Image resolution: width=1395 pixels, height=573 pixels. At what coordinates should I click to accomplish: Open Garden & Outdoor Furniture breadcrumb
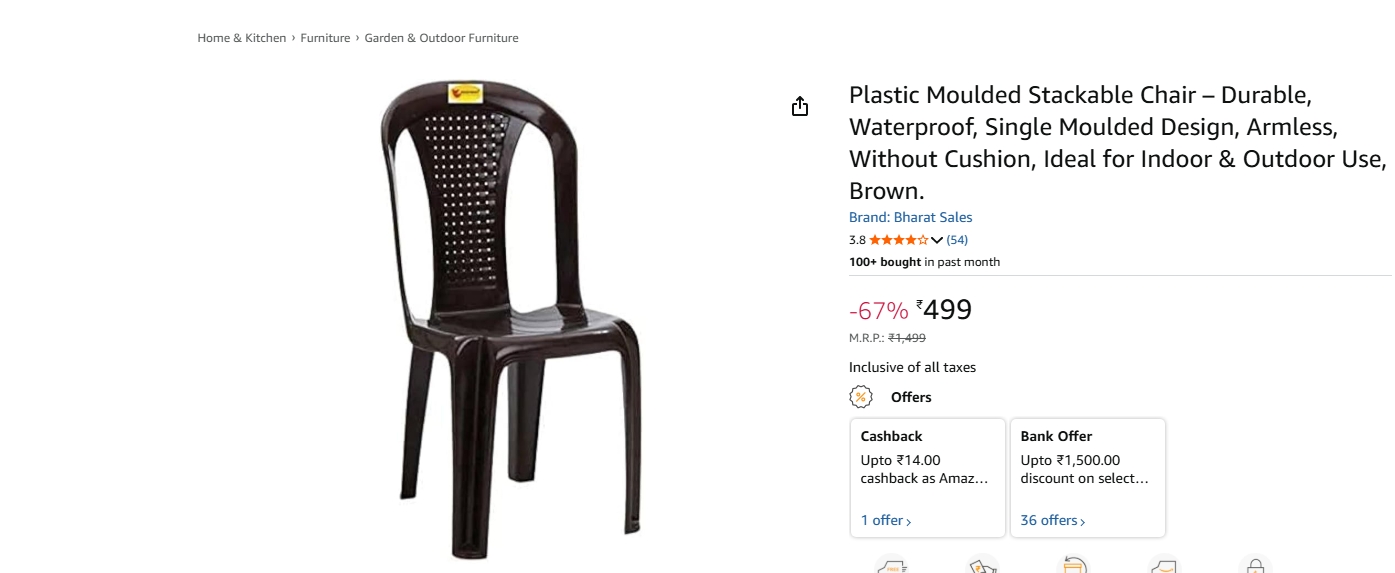(441, 38)
